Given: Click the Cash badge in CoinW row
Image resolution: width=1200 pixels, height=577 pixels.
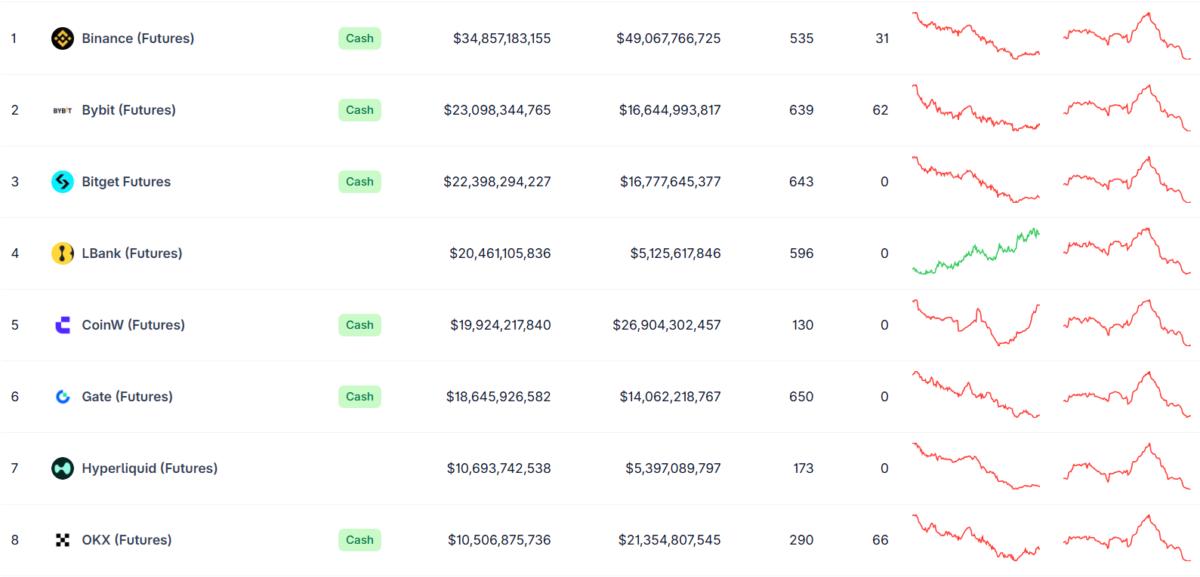Looking at the screenshot, I should pos(359,325).
